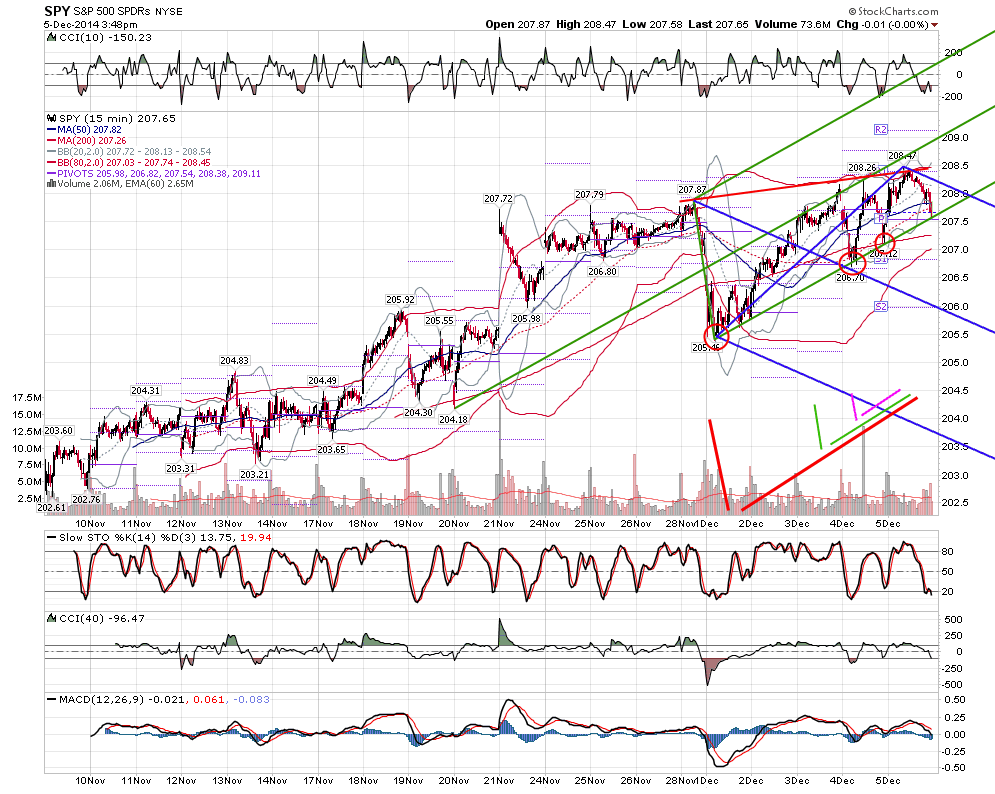Click the 204.83 price peak label

coord(234,361)
